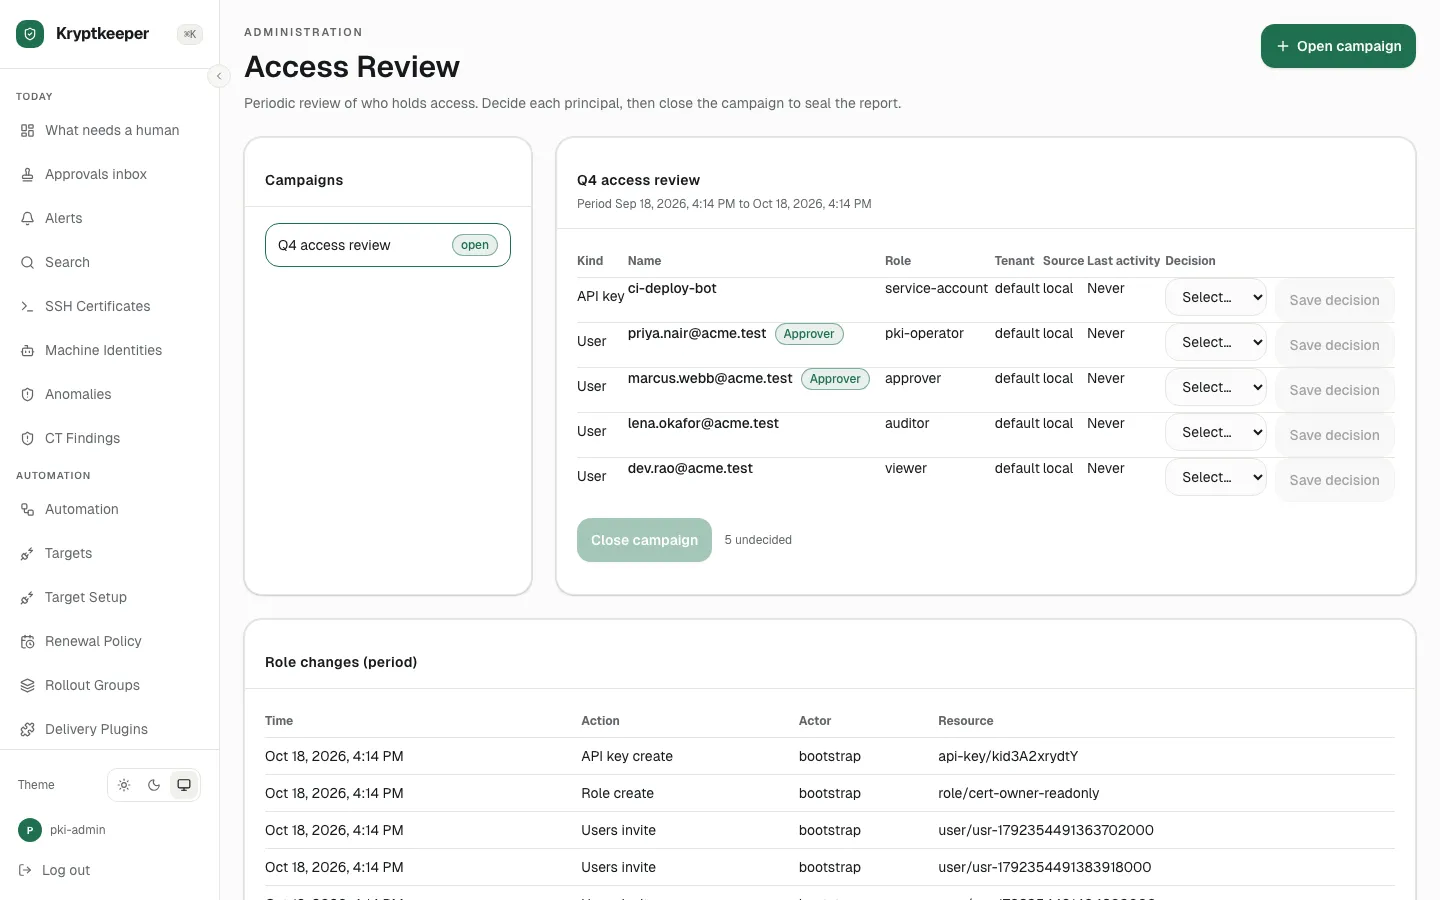Click the SSH Certificates terminal icon
Screen dimensions: 1440x900
[27, 307]
